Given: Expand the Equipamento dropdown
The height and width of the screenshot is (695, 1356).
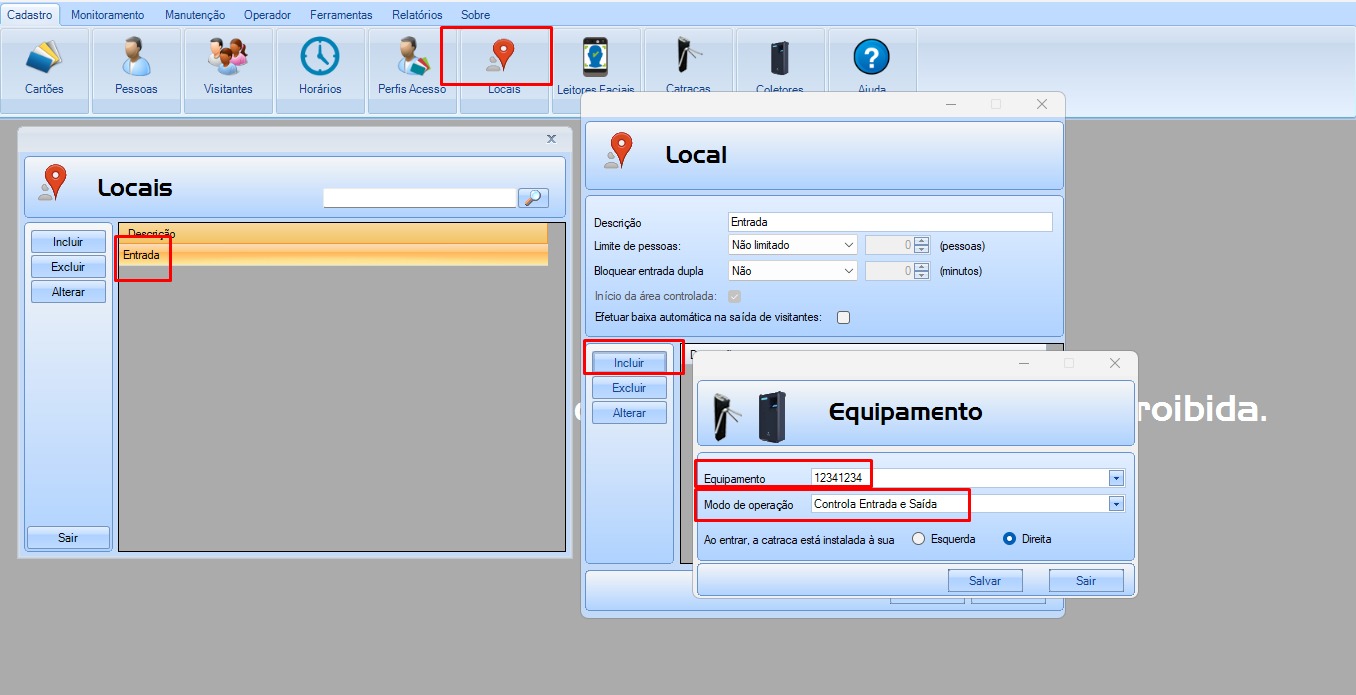Looking at the screenshot, I should 1116,479.
